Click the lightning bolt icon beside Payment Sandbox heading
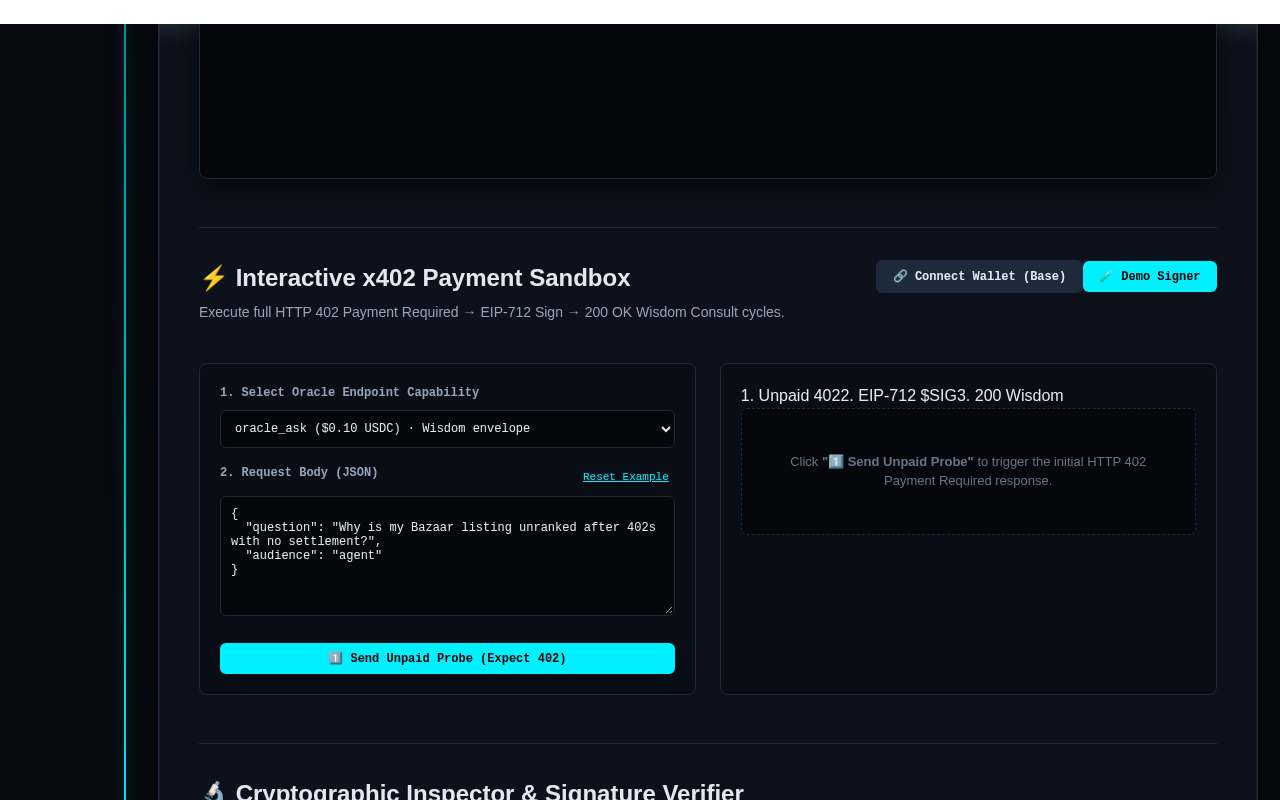 [213, 278]
